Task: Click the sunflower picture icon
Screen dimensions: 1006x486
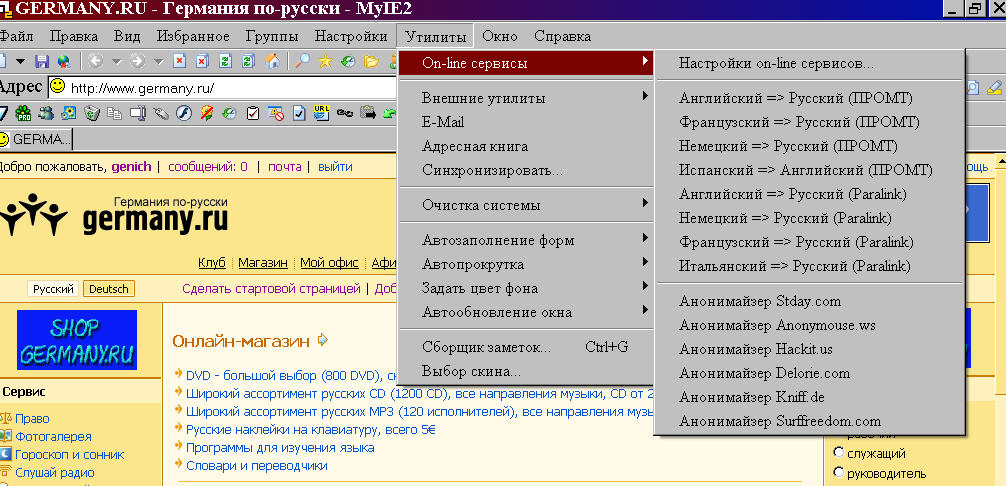Action: tap(69, 113)
